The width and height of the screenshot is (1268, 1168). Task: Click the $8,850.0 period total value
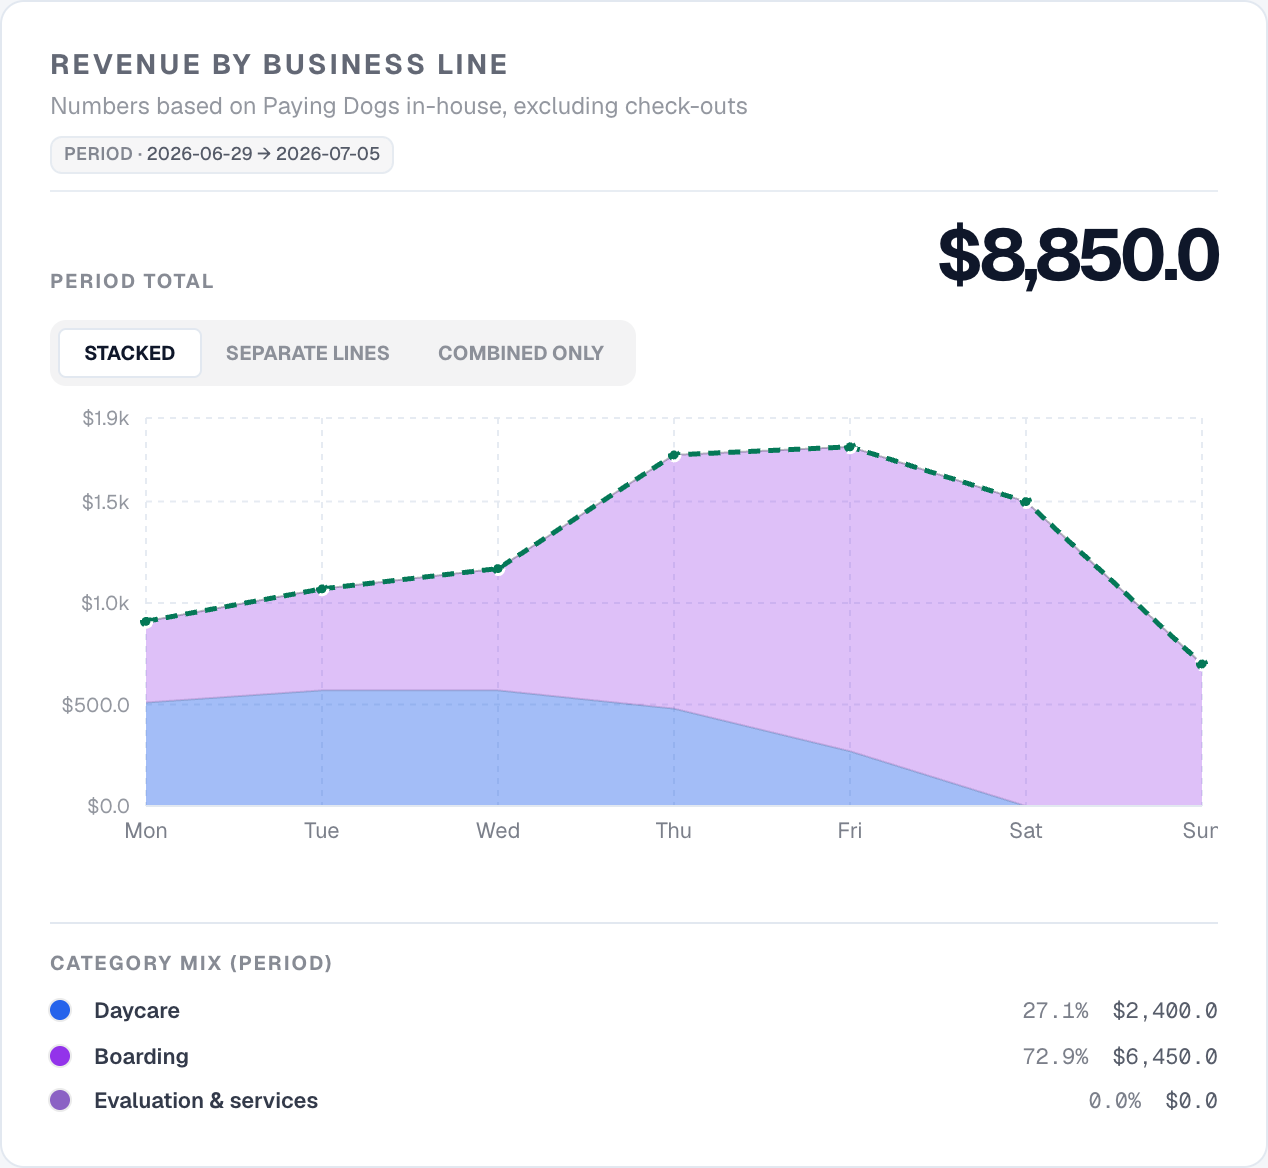[x=1078, y=255]
